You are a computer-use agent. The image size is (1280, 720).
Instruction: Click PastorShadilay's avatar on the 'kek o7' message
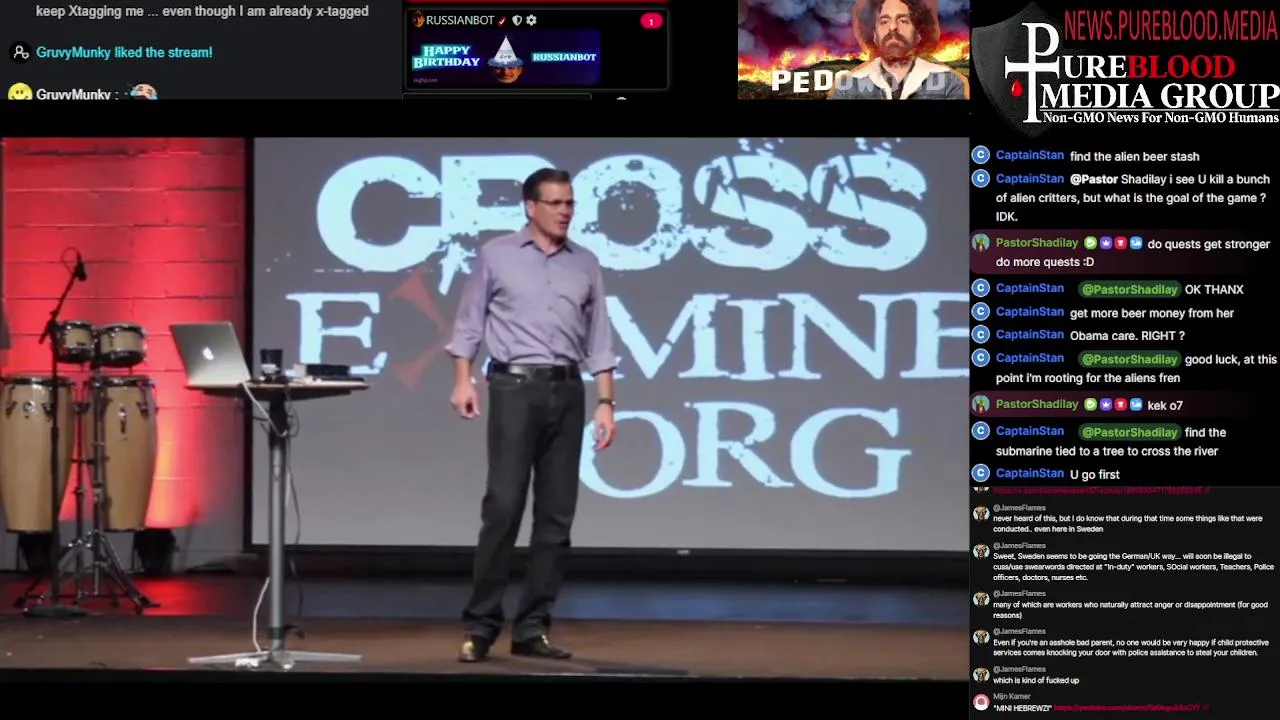pos(981,404)
